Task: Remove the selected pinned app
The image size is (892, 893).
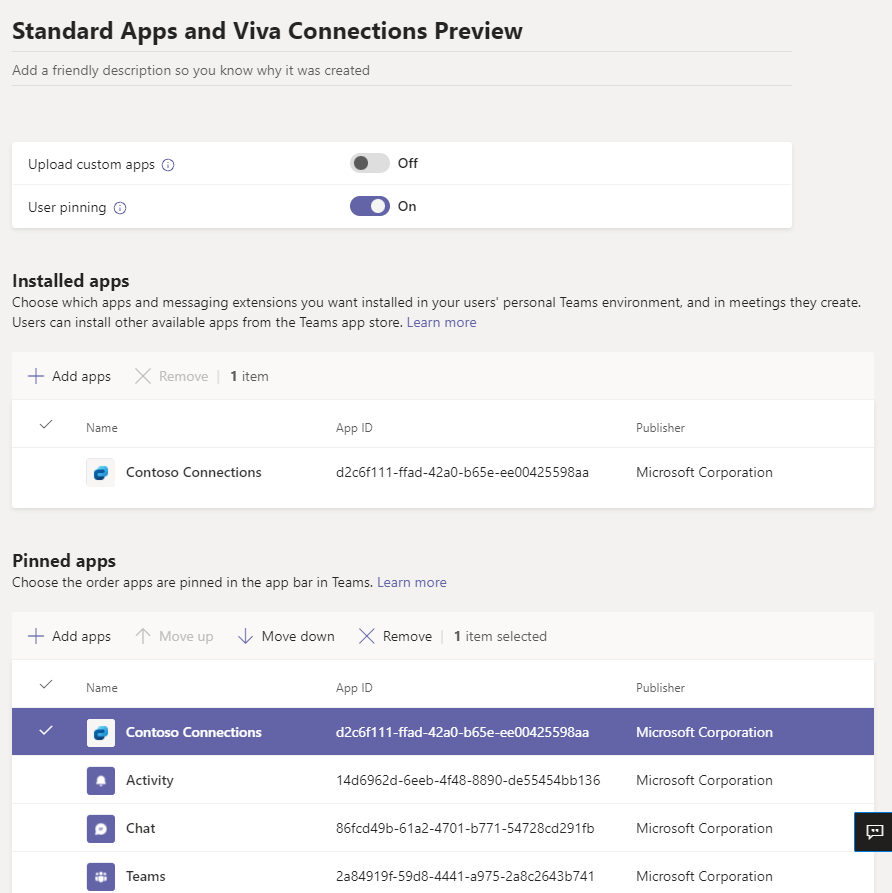Action: click(395, 637)
